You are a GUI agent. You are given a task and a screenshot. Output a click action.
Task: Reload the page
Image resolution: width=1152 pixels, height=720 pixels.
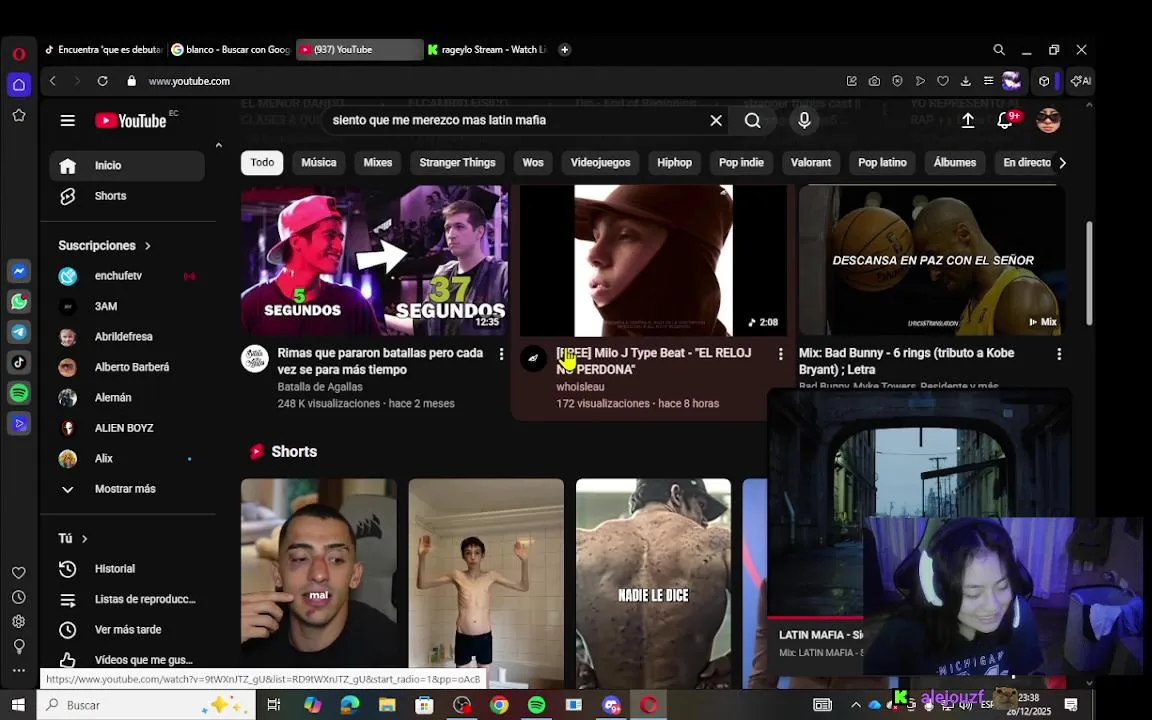pos(103,81)
